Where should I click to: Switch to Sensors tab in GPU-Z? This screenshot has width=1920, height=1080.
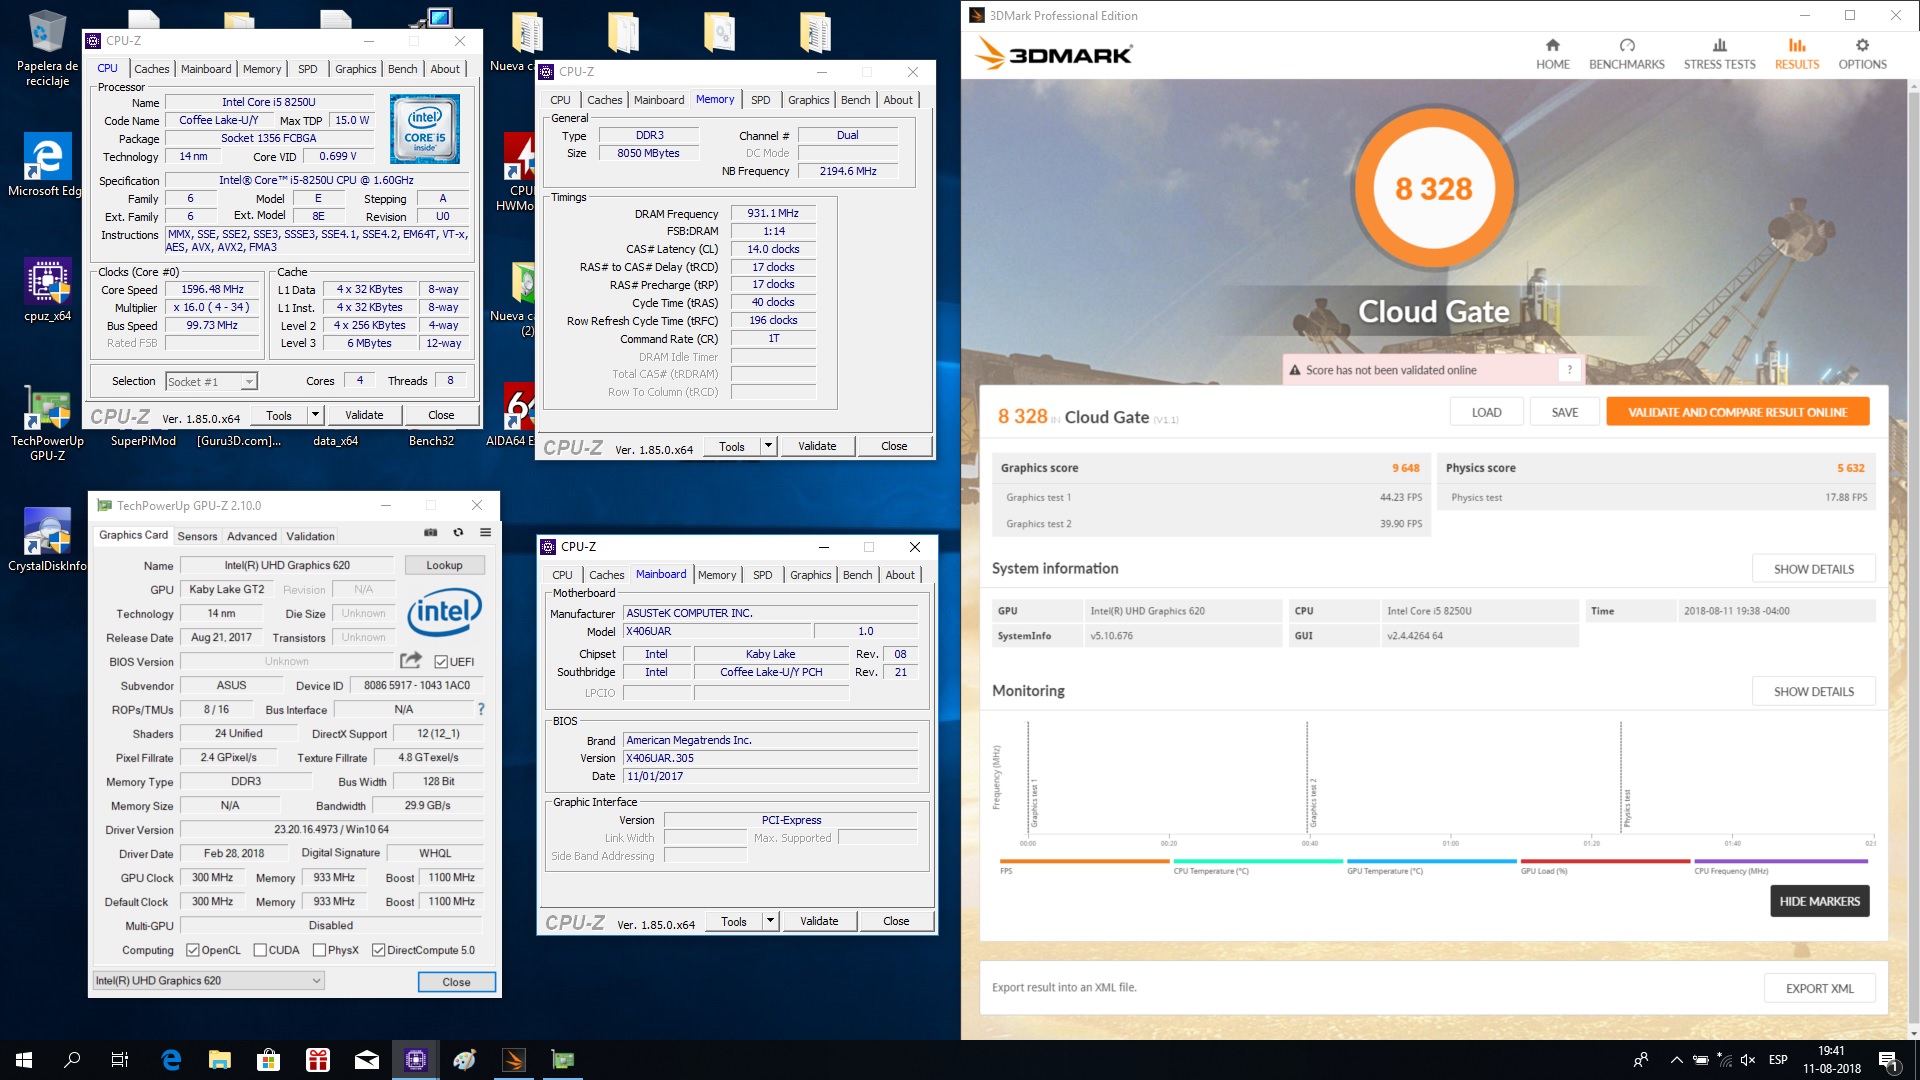[197, 536]
